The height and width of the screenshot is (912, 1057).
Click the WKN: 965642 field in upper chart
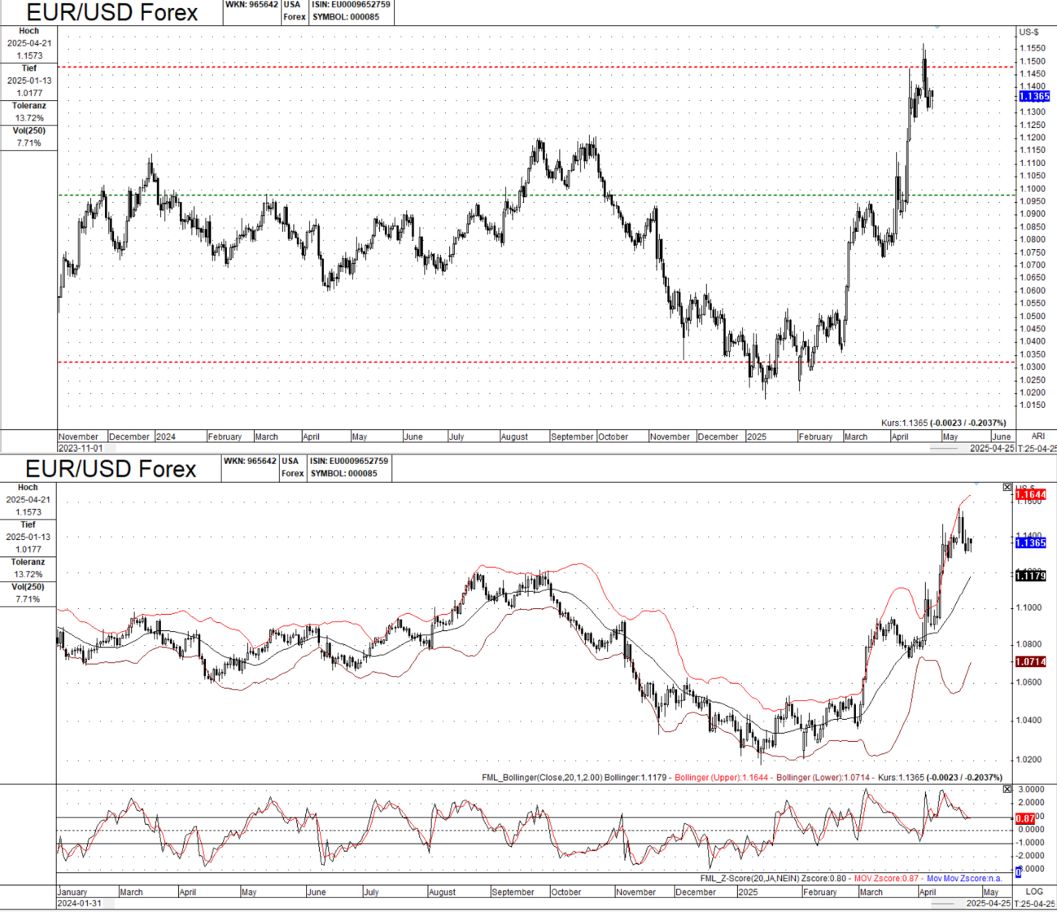[x=251, y=5]
